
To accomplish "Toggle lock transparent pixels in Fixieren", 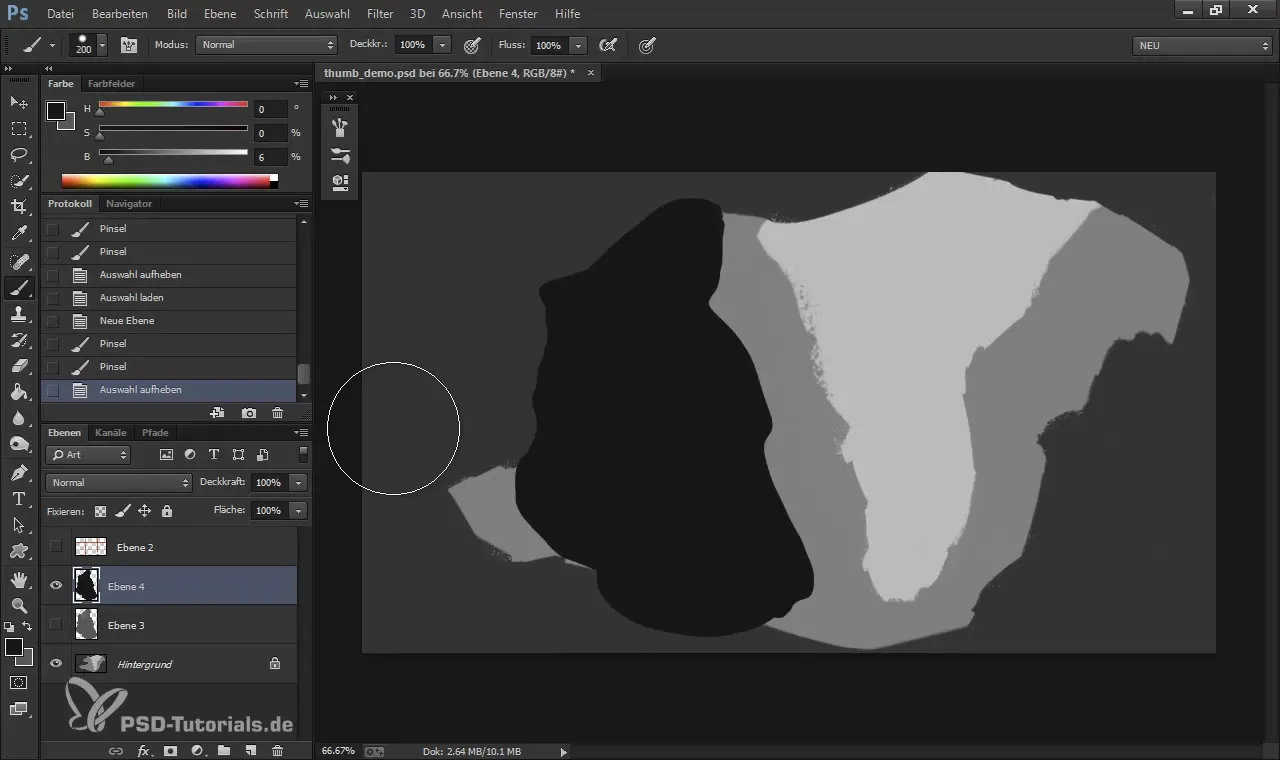I will 100,511.
